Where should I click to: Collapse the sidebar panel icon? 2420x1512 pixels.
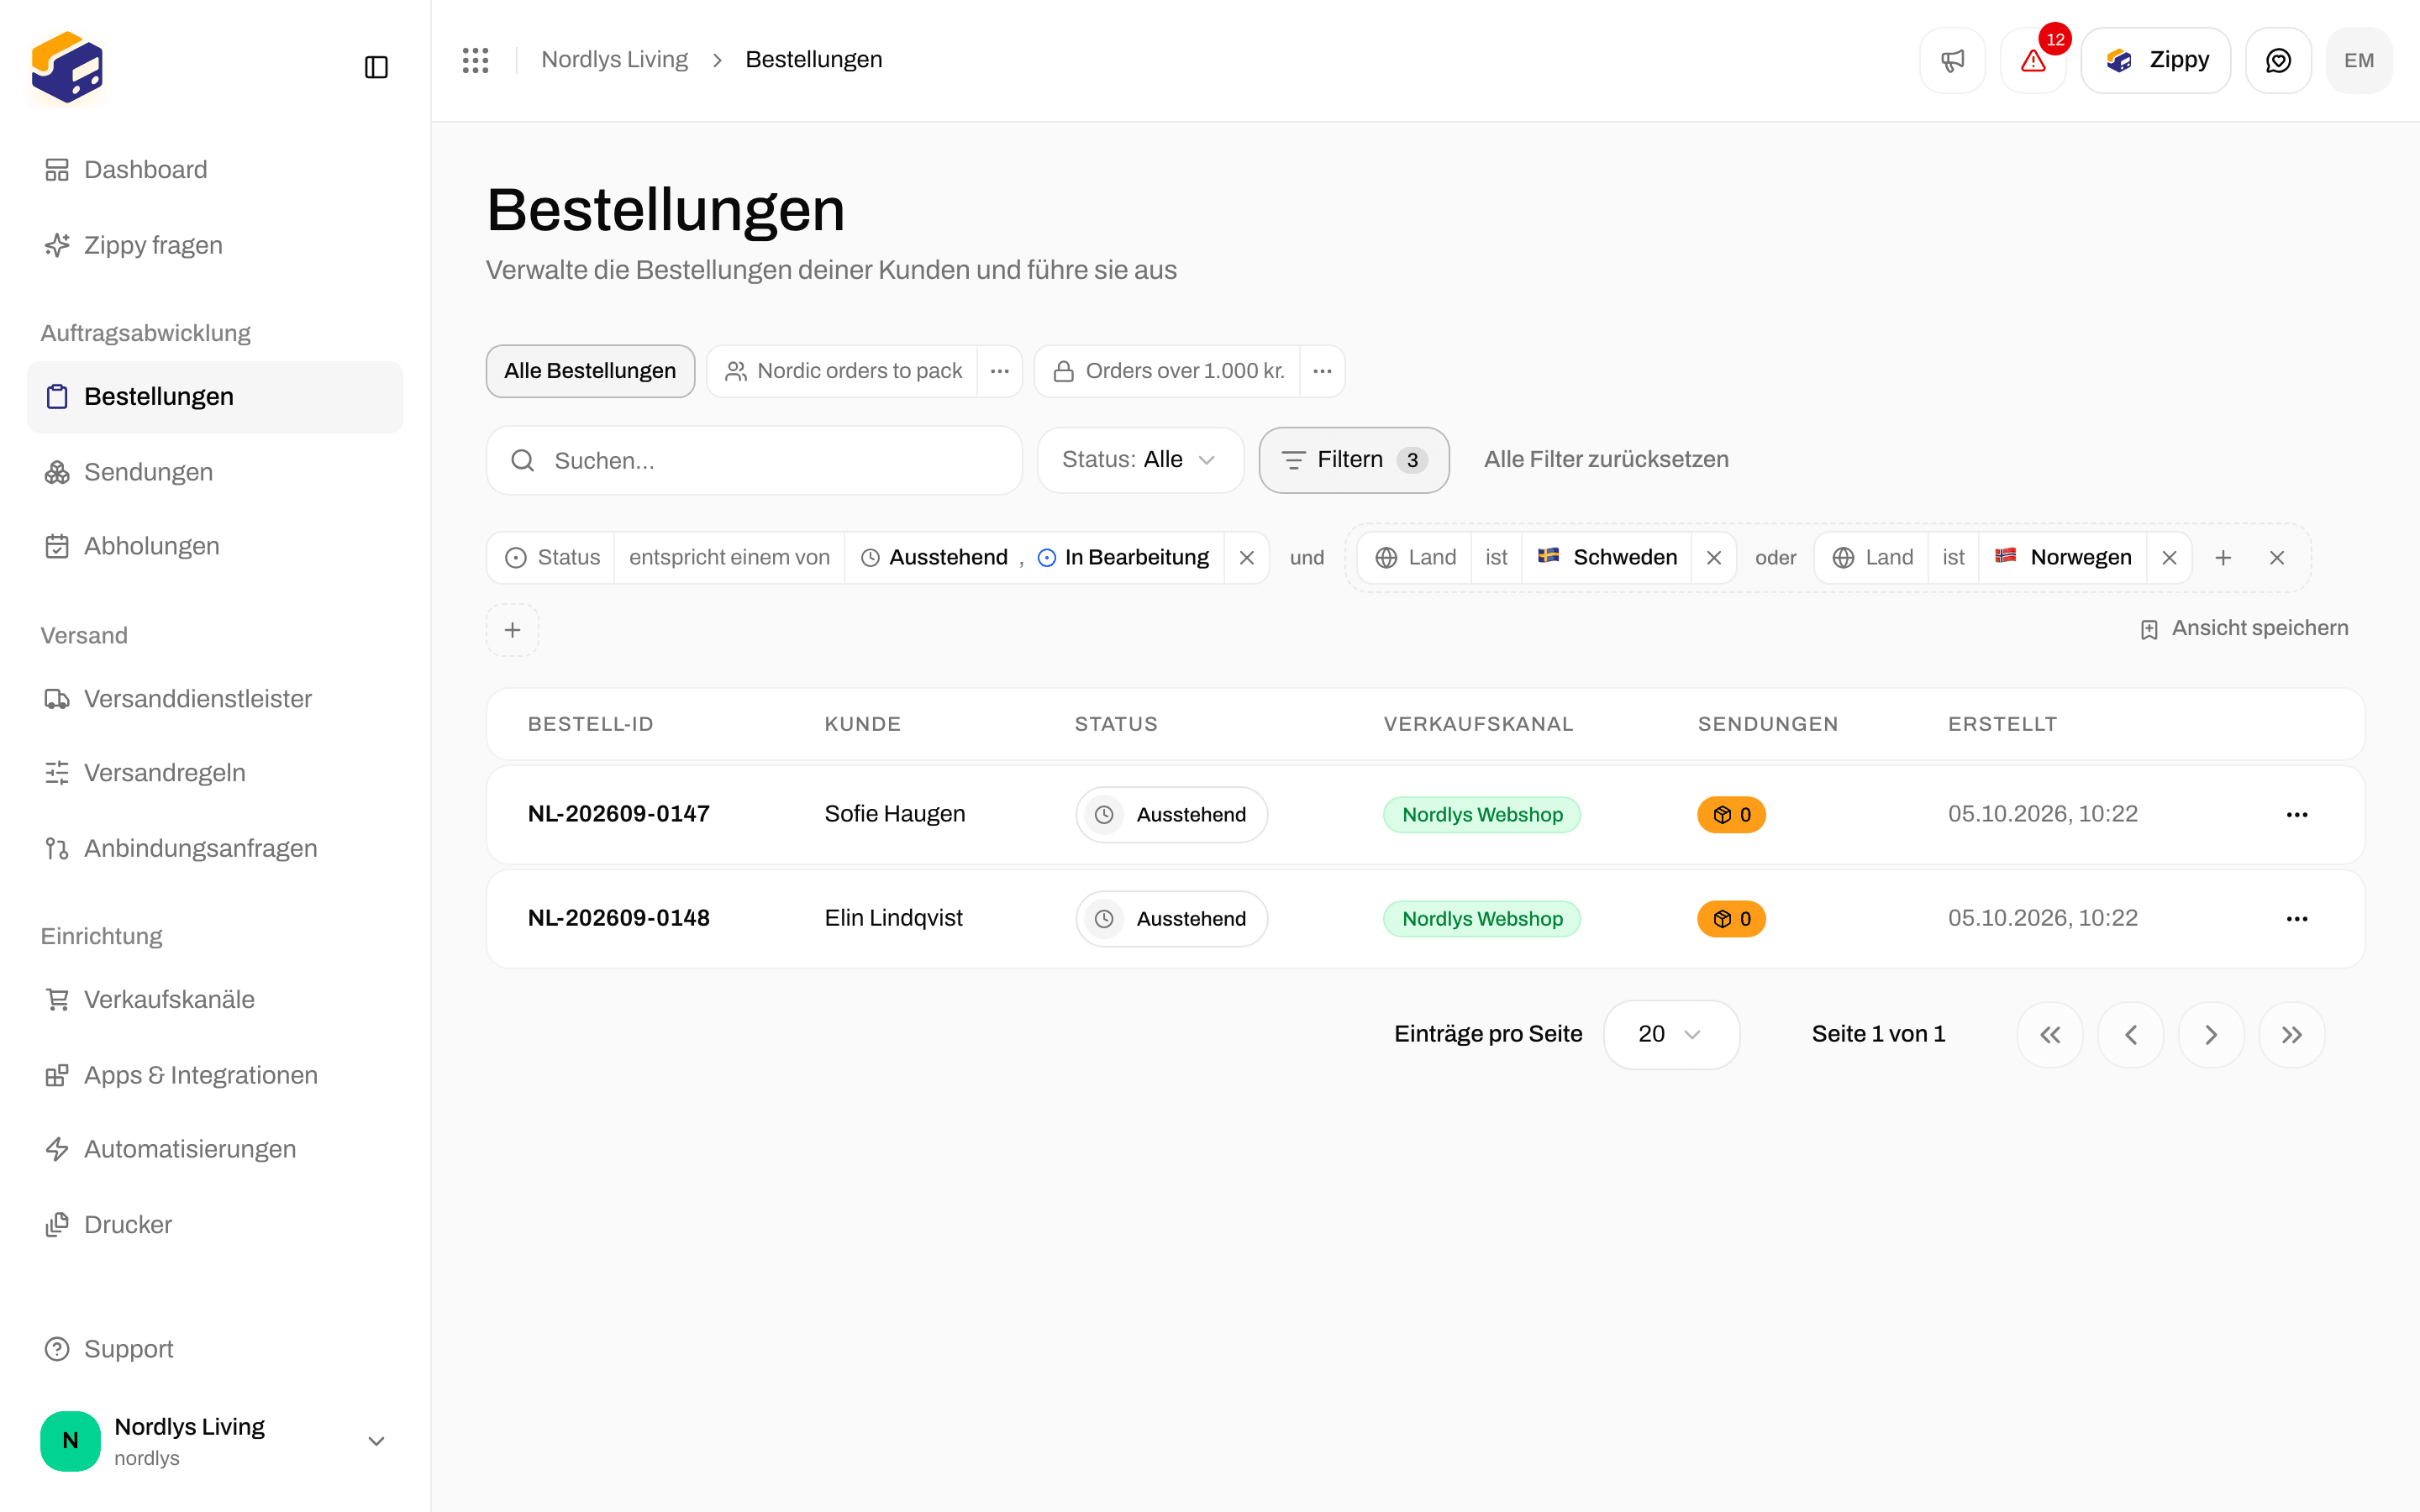[x=376, y=67]
